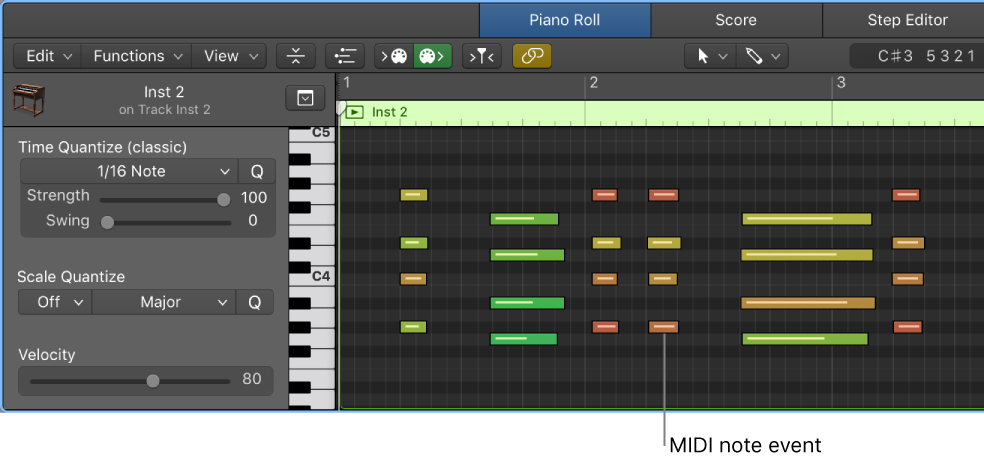Click the Velocity value 80
984x462 pixels.
pyautogui.click(x=252, y=379)
